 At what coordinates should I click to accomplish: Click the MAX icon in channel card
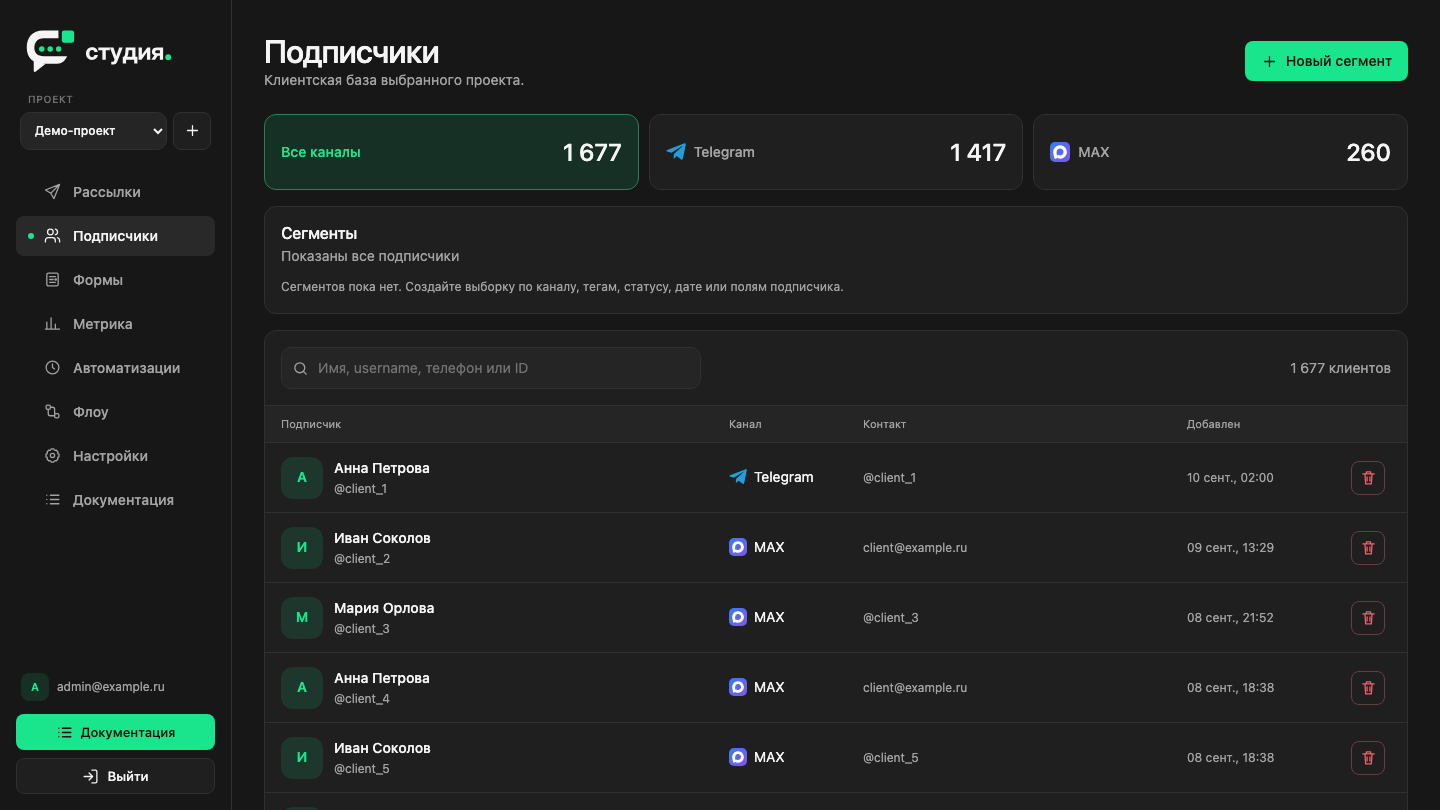click(1060, 152)
